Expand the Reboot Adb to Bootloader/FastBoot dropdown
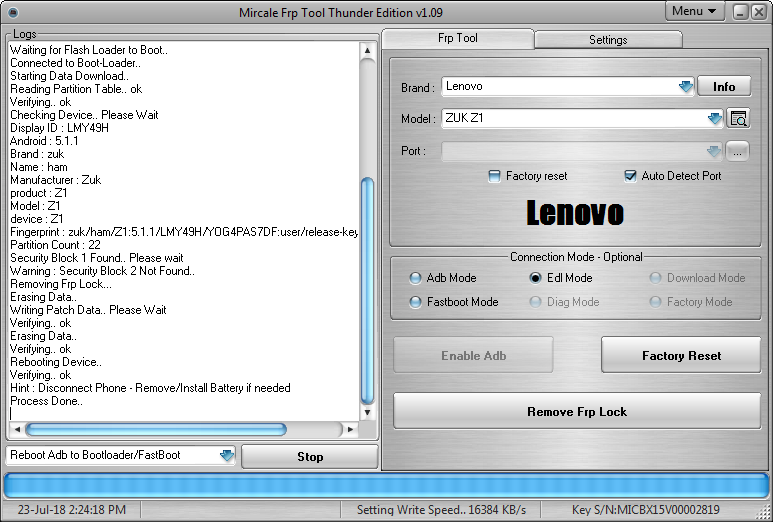Image resolution: width=773 pixels, height=522 pixels. pyautogui.click(x=226, y=455)
